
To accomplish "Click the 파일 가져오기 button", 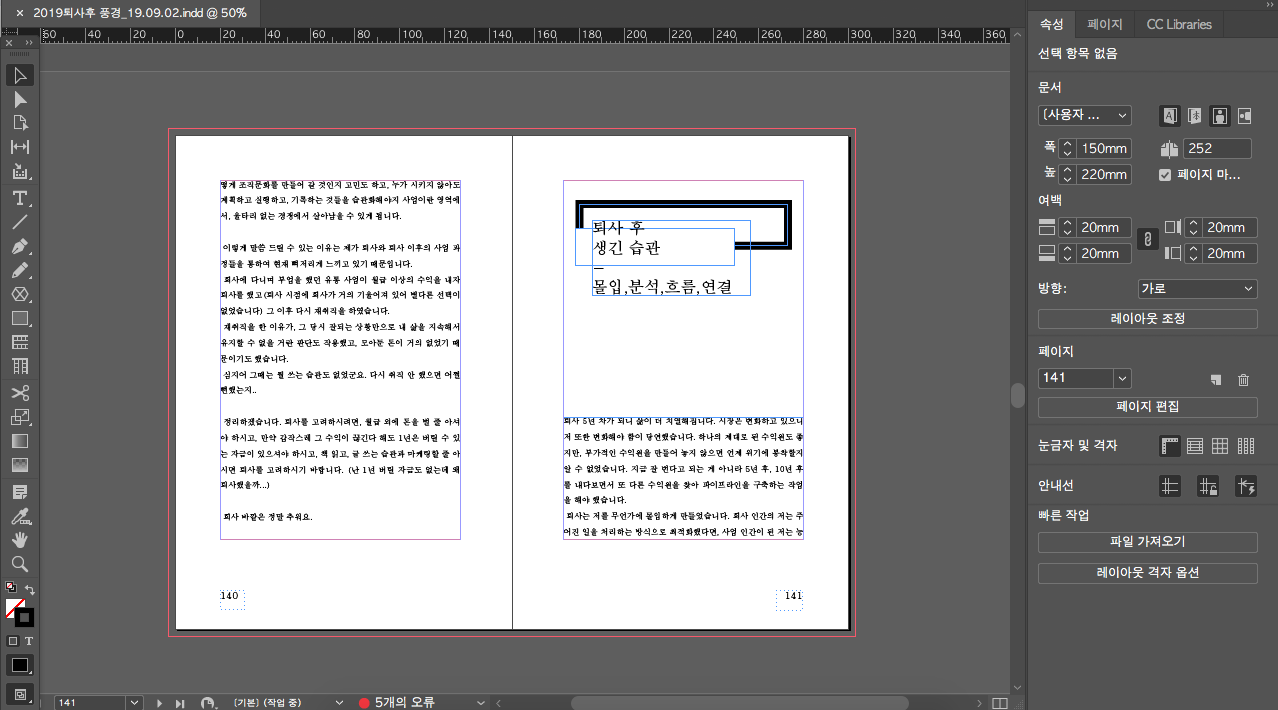I will tap(1147, 542).
